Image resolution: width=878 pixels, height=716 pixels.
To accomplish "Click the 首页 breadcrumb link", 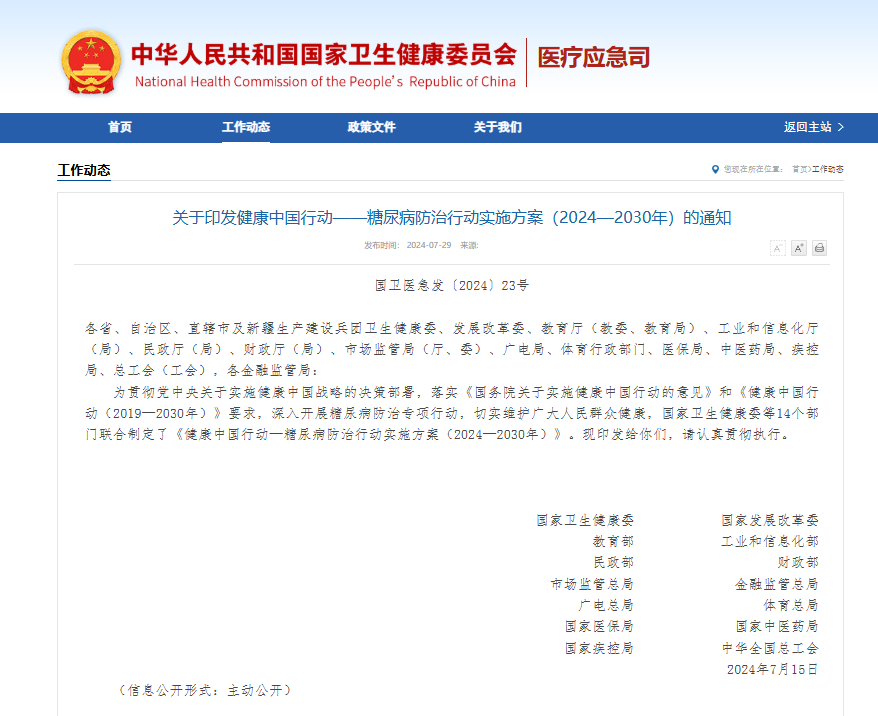I will coord(800,170).
